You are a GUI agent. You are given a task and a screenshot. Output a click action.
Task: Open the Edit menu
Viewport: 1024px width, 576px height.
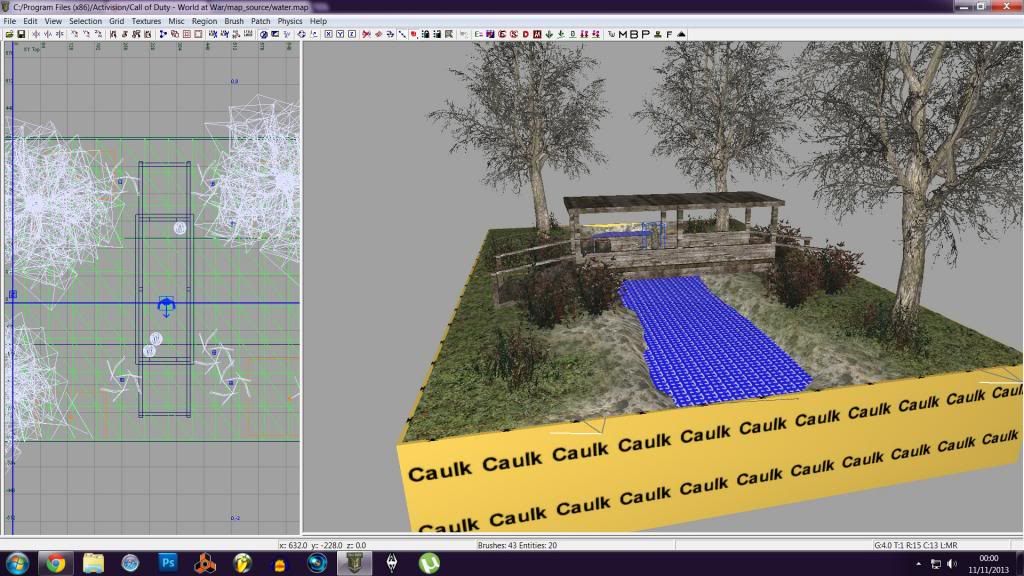pos(31,21)
